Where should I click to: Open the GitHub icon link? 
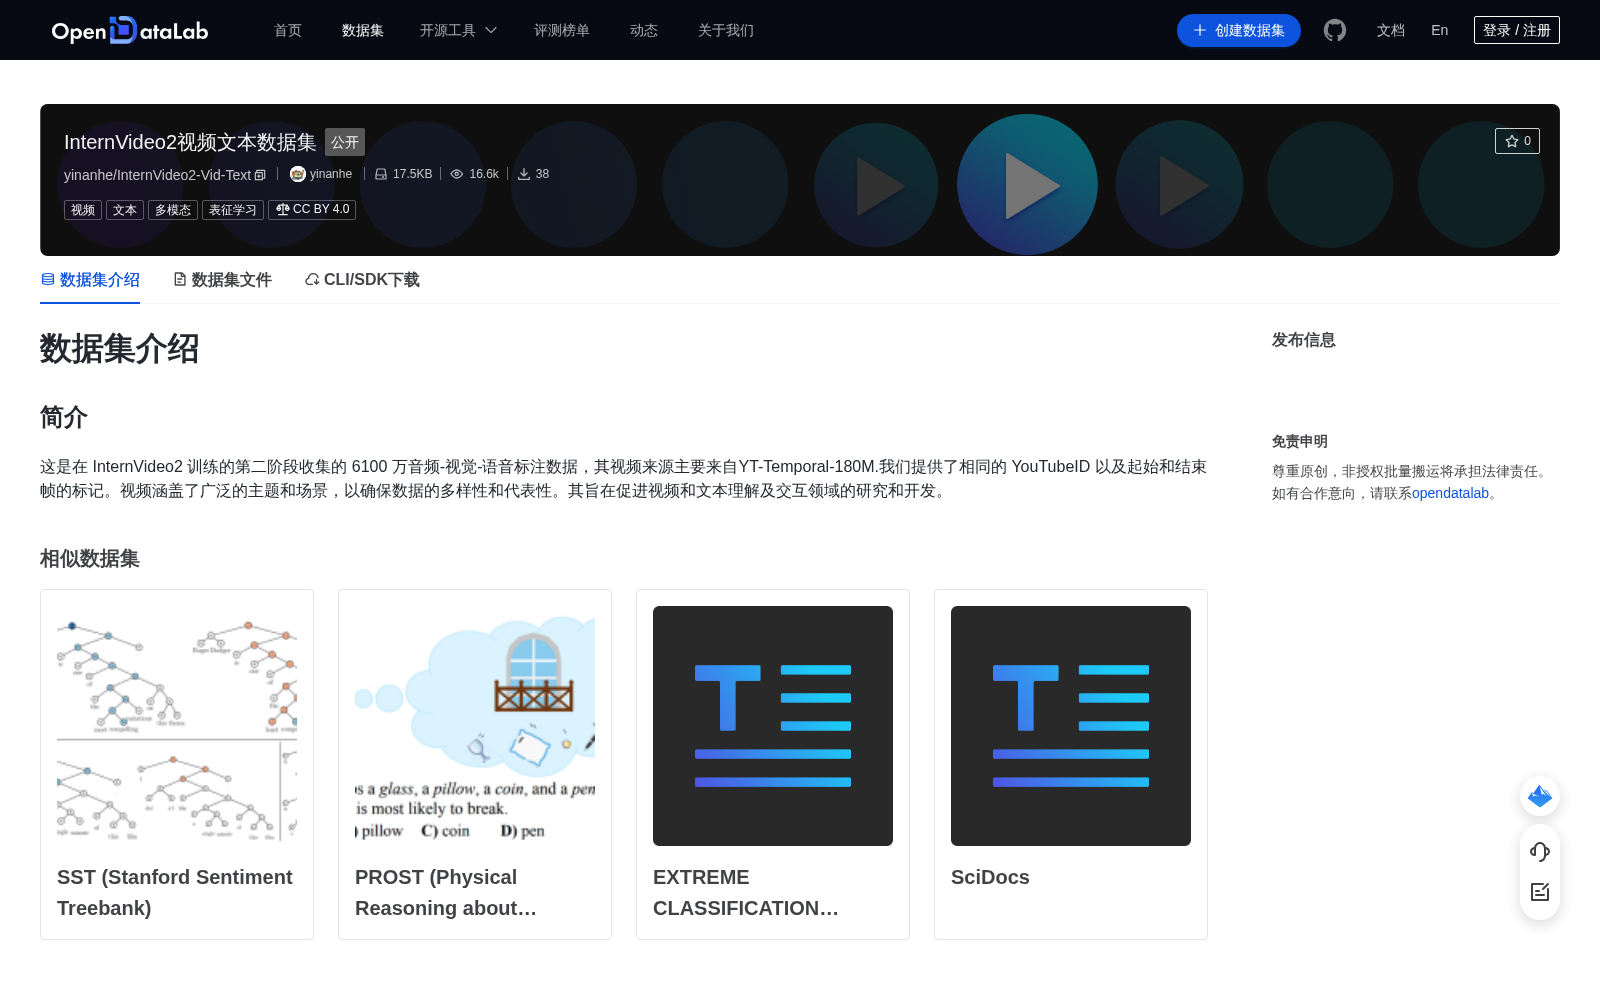pos(1335,30)
